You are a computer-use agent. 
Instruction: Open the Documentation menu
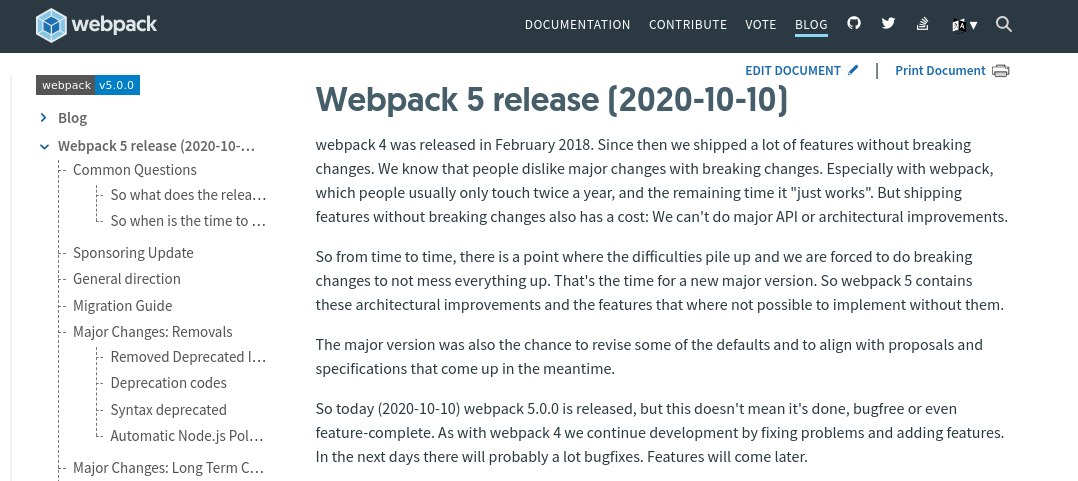pos(577,25)
